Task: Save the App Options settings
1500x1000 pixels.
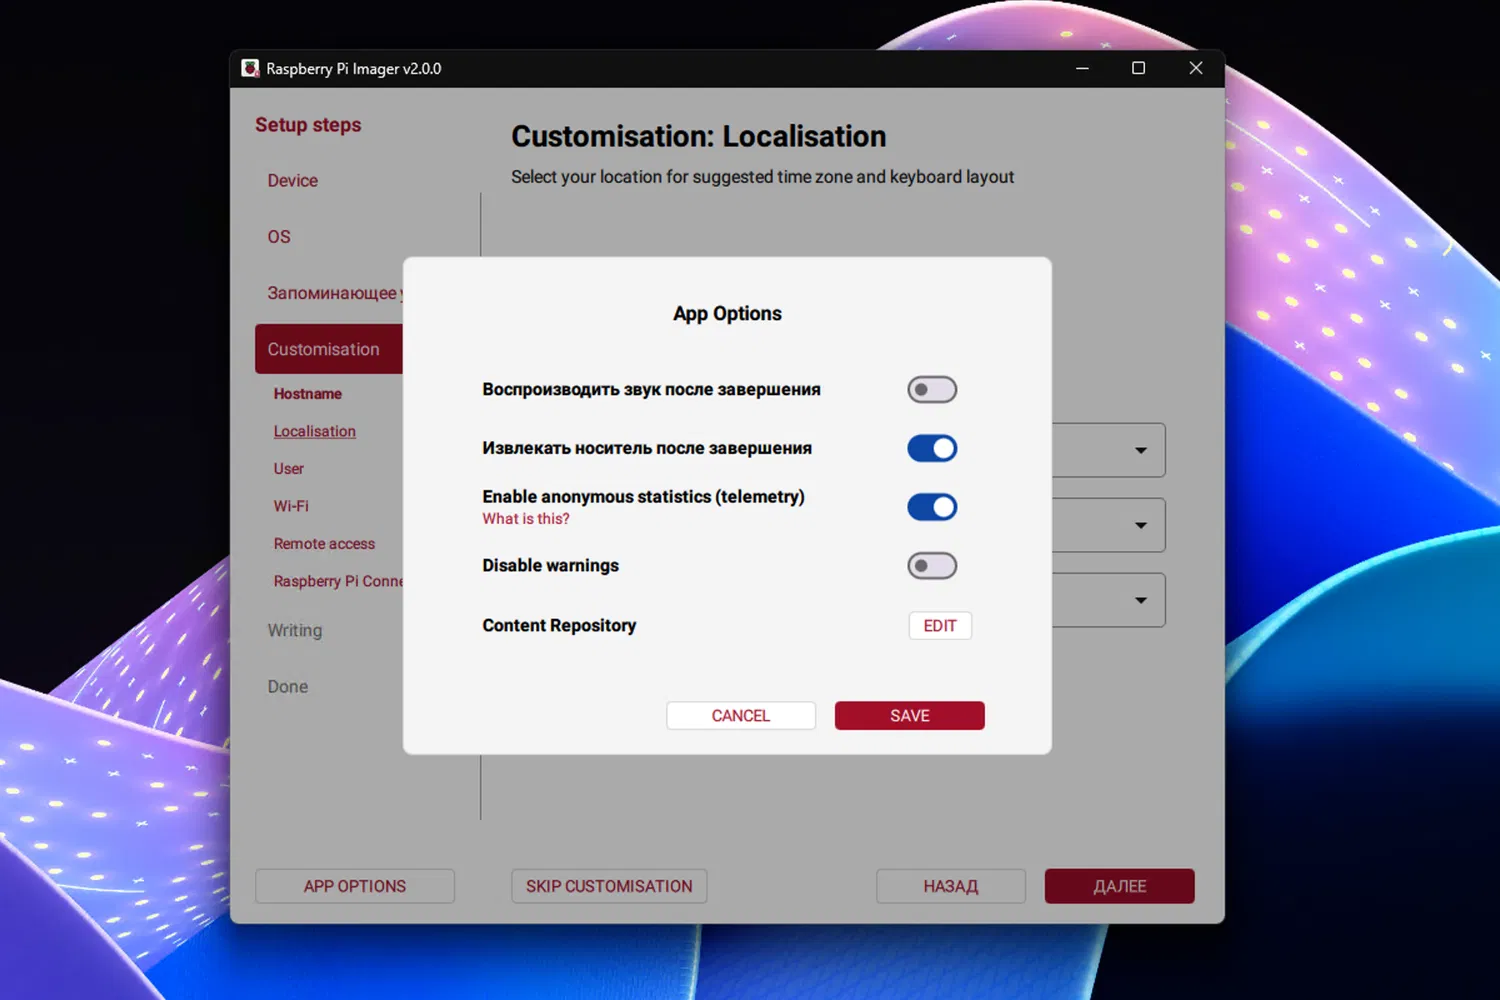Action: (910, 716)
